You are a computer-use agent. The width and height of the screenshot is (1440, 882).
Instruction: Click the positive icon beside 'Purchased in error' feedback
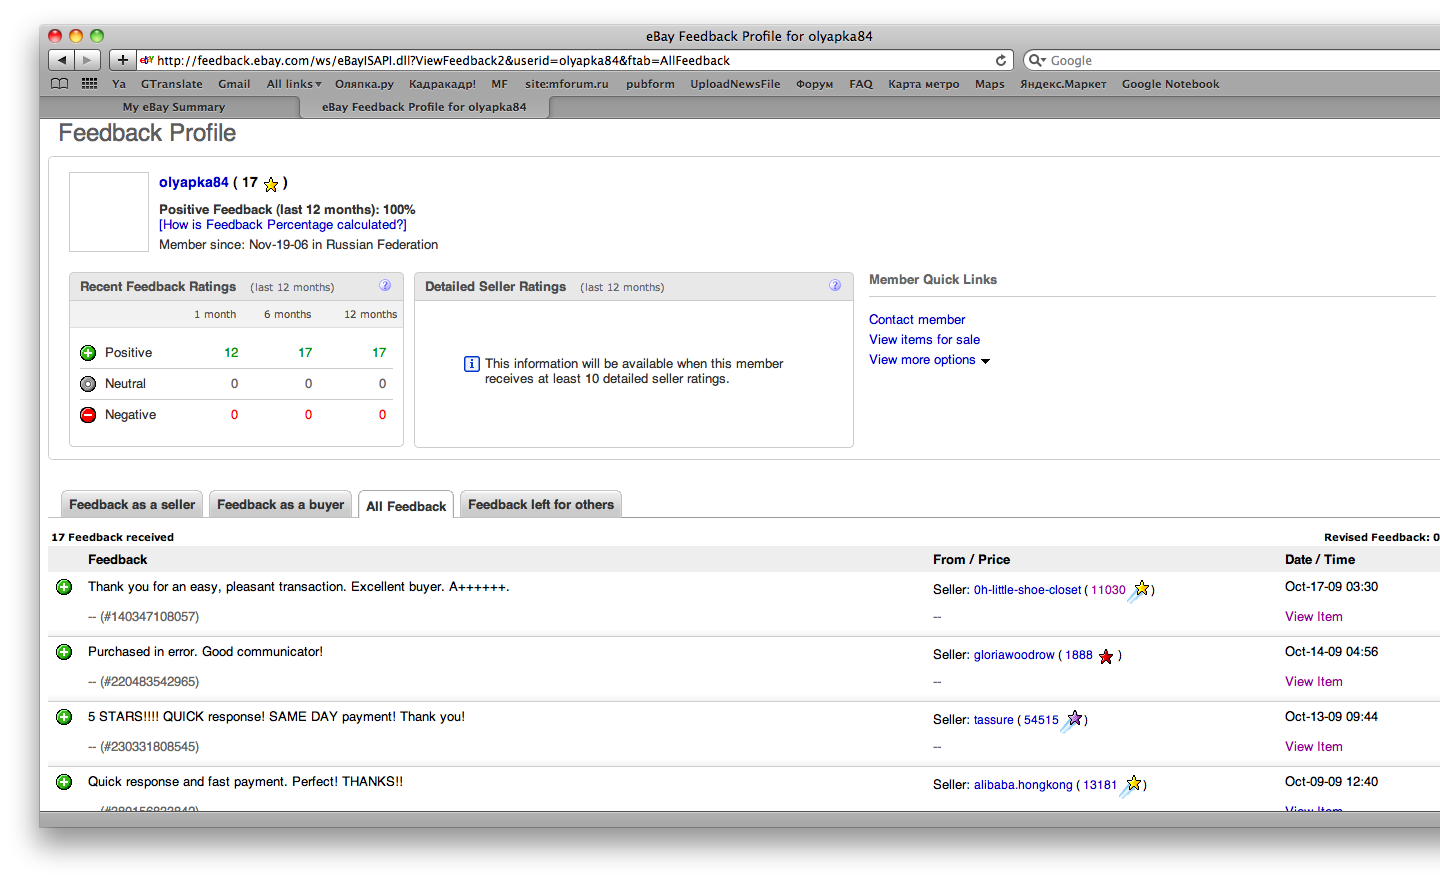pos(64,652)
